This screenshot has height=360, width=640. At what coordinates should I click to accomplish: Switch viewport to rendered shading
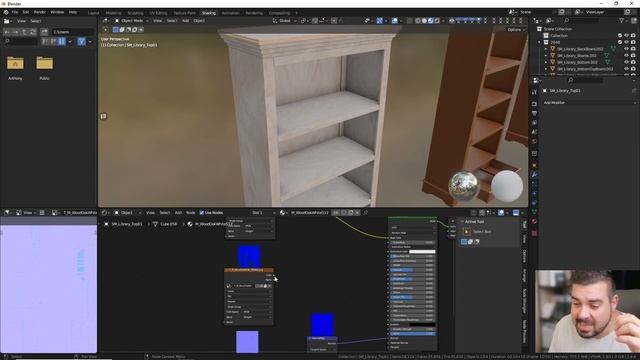click(437, 20)
